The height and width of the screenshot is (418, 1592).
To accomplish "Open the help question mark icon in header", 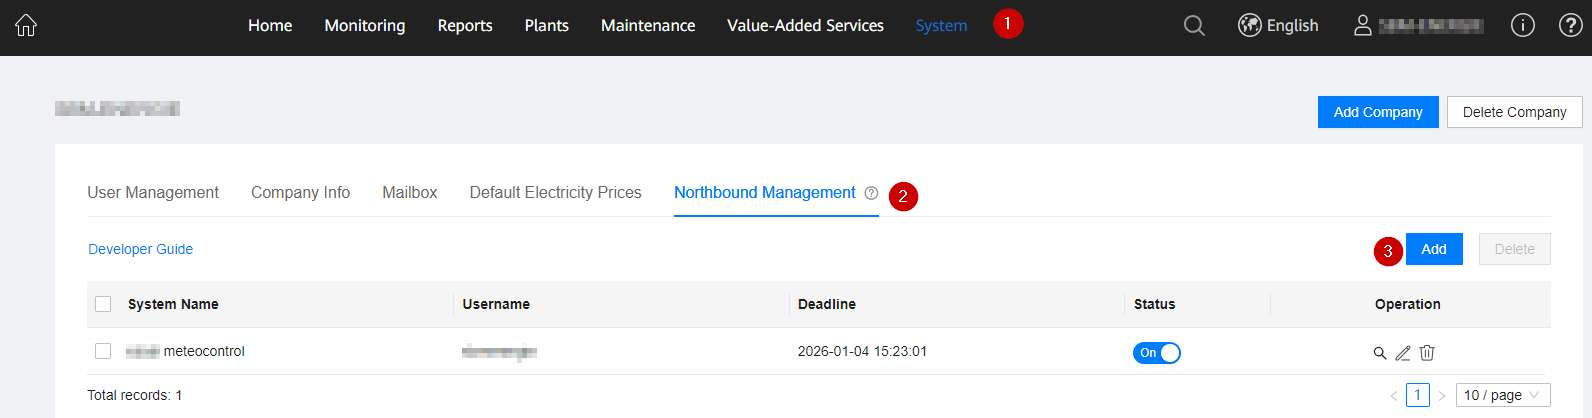I will coord(1570,26).
